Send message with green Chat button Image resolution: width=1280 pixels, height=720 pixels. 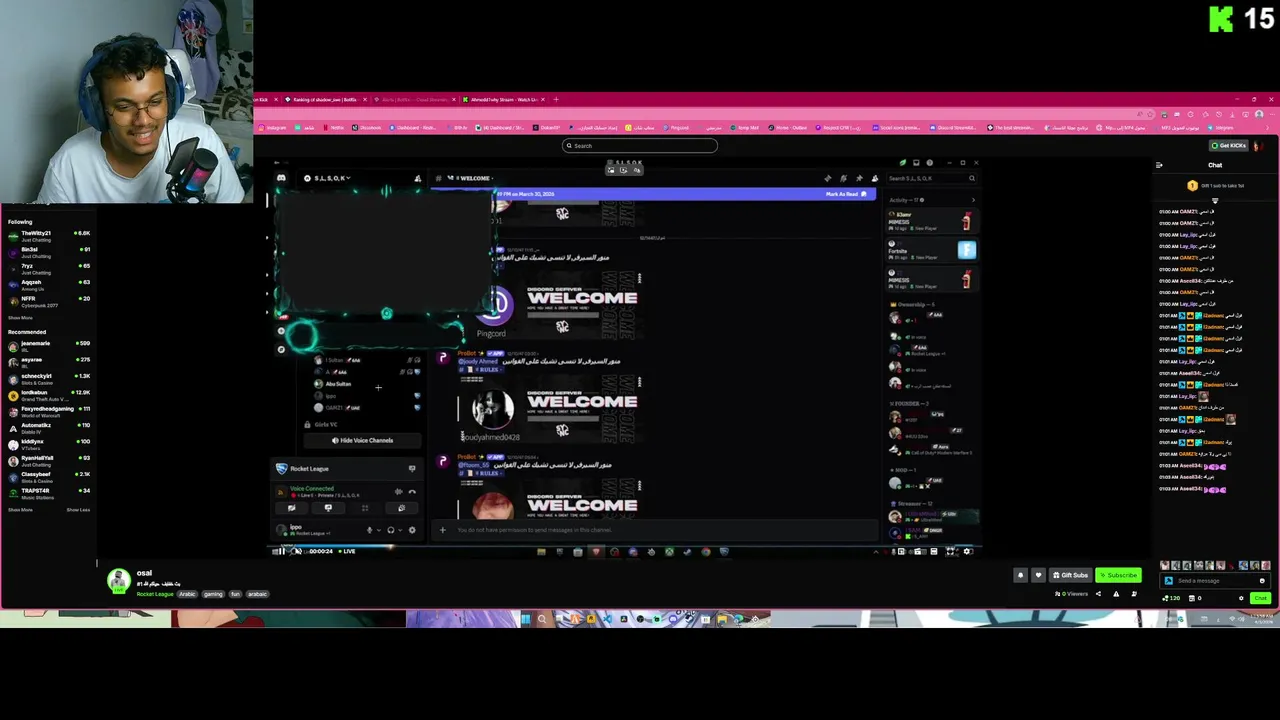[1260, 598]
